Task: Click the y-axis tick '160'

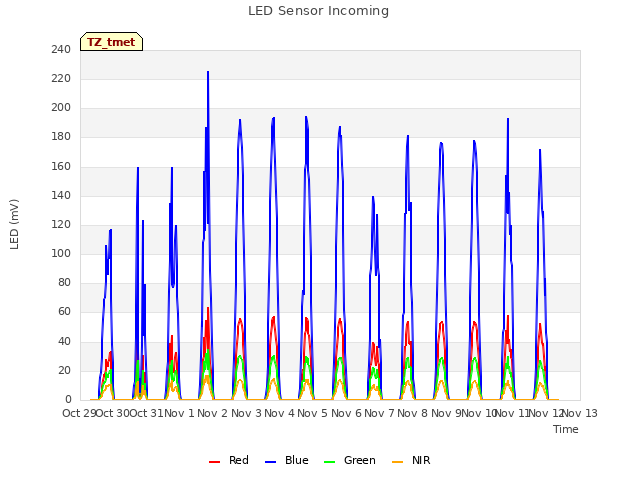Action: pyautogui.click(x=61, y=166)
